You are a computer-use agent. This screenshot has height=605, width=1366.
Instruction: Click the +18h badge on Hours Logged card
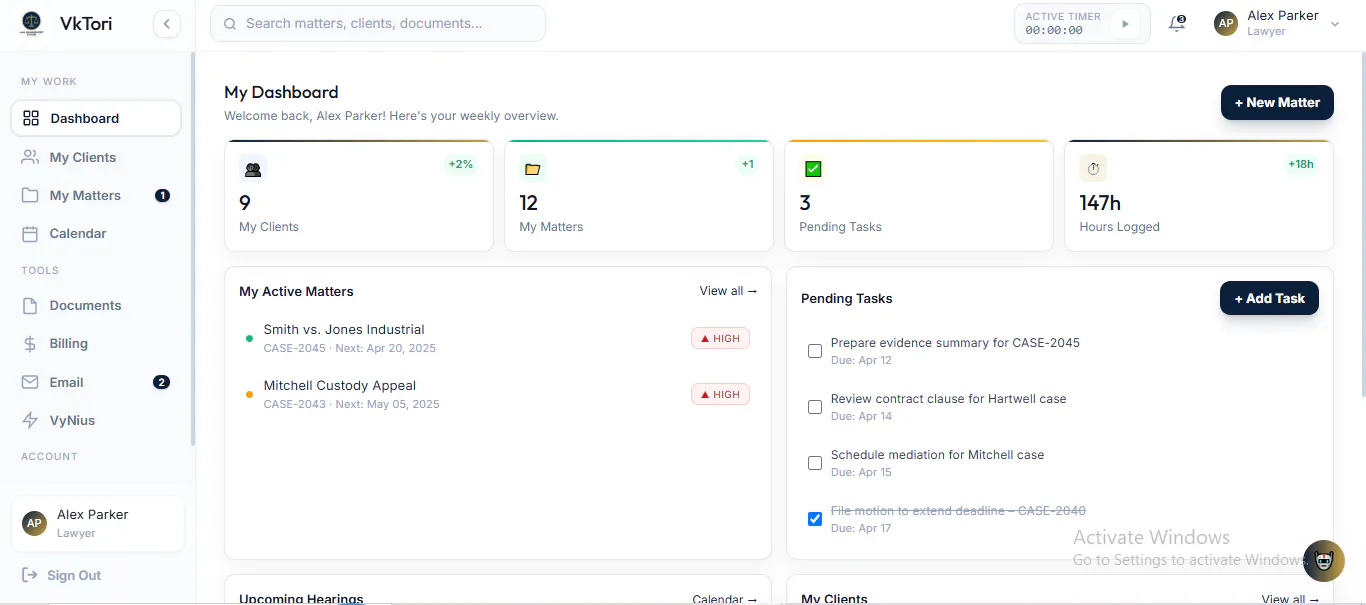pos(1301,164)
